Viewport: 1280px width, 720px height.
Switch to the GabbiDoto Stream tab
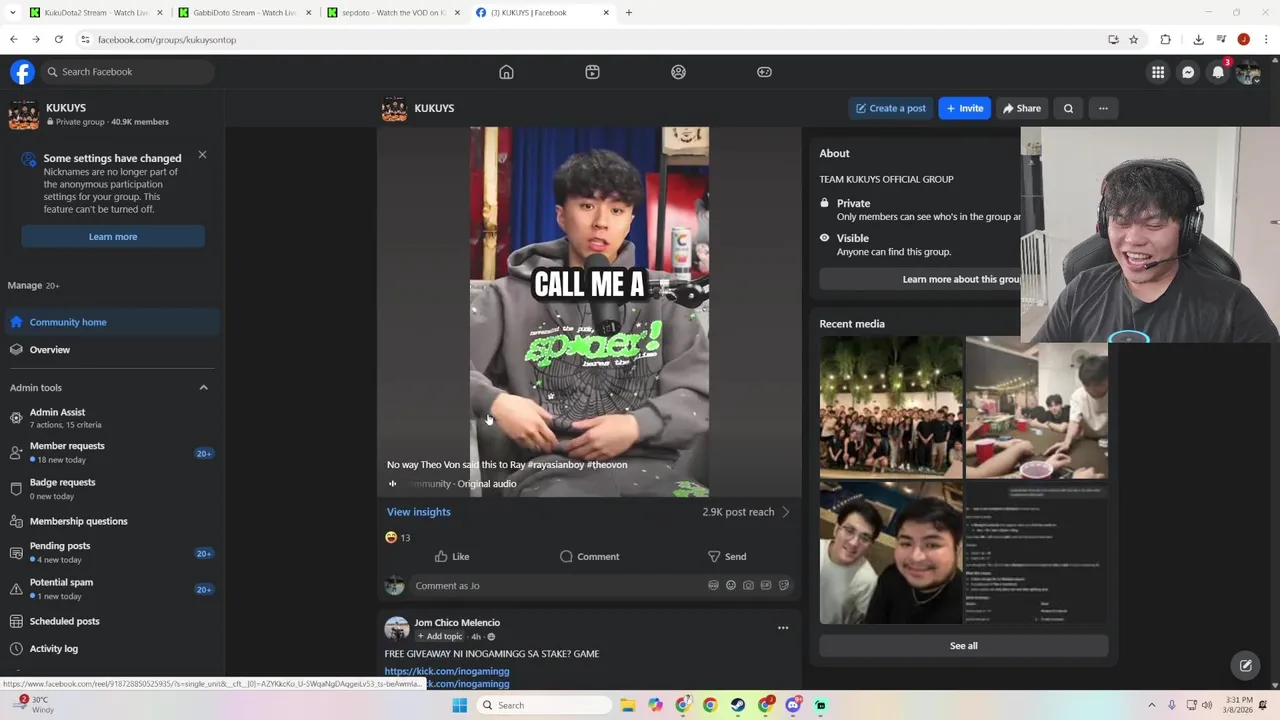coord(245,12)
